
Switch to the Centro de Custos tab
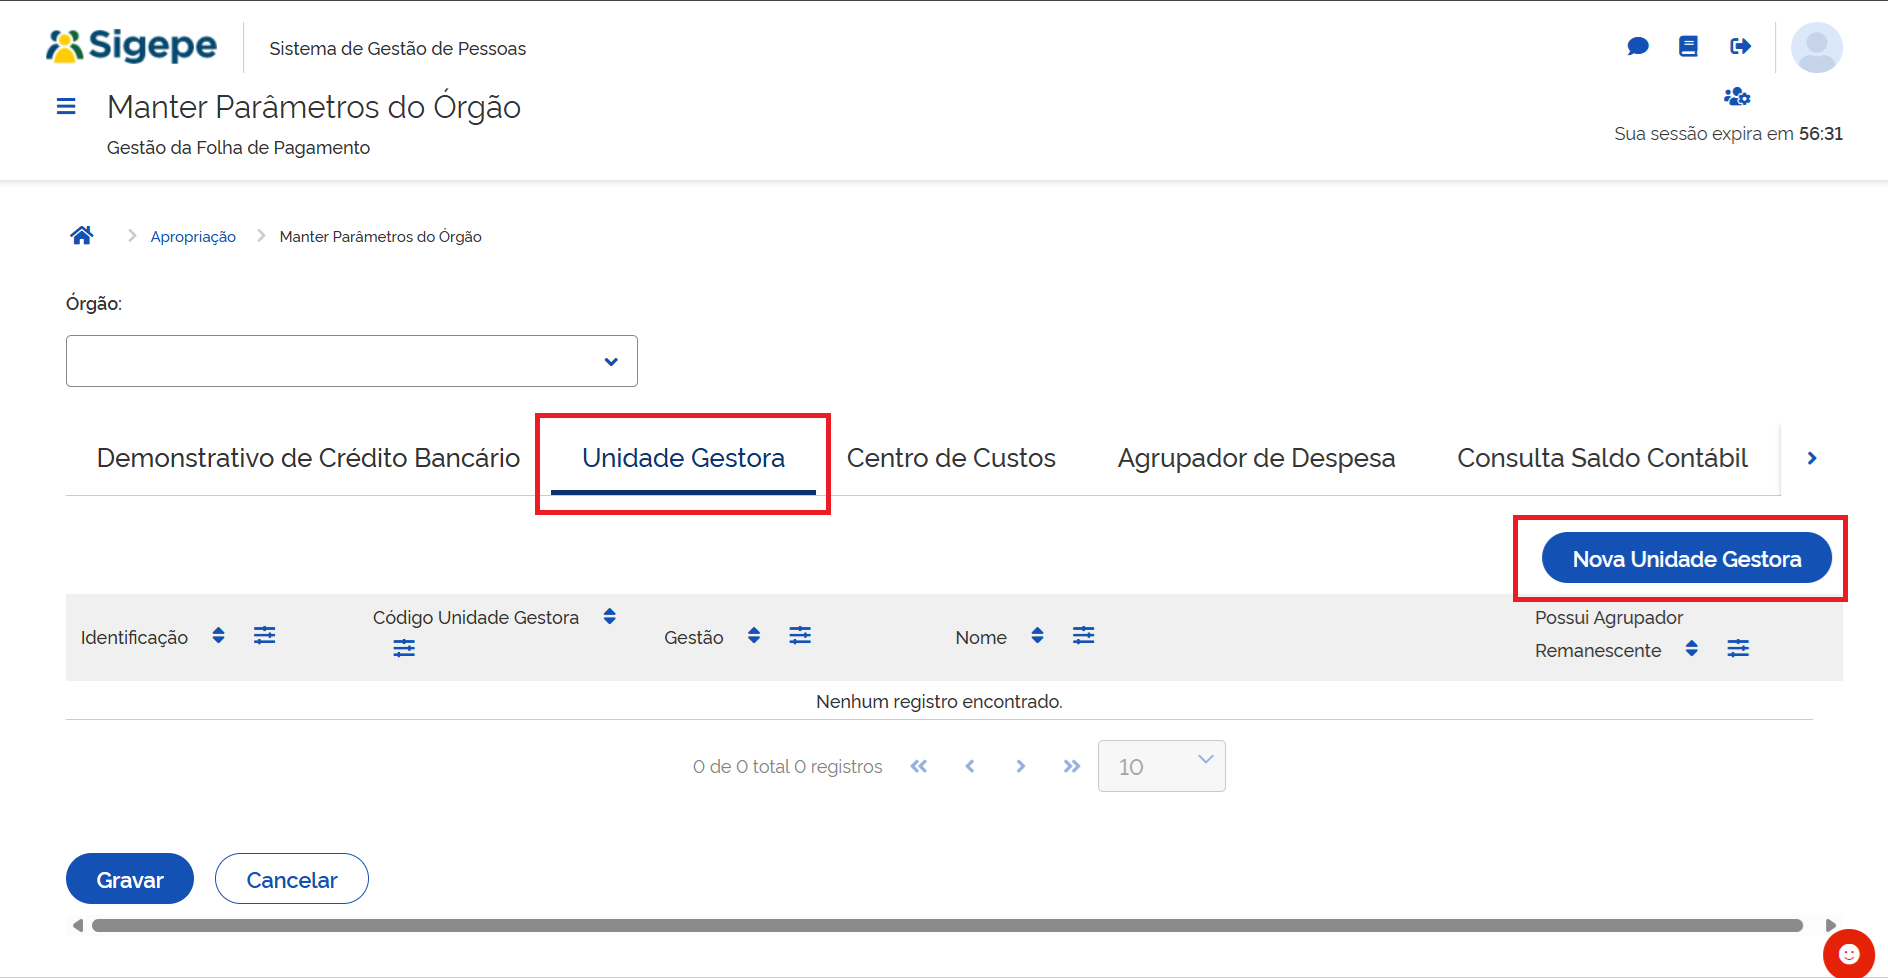[x=951, y=458]
